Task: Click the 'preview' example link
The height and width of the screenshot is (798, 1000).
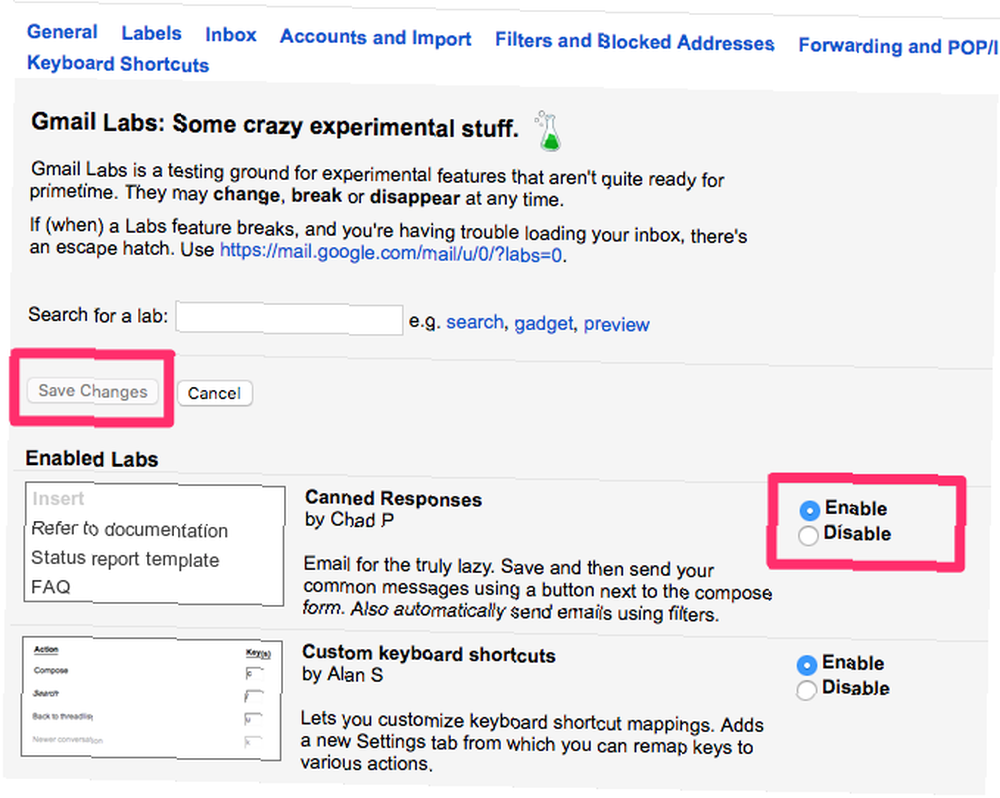Action: pos(617,325)
